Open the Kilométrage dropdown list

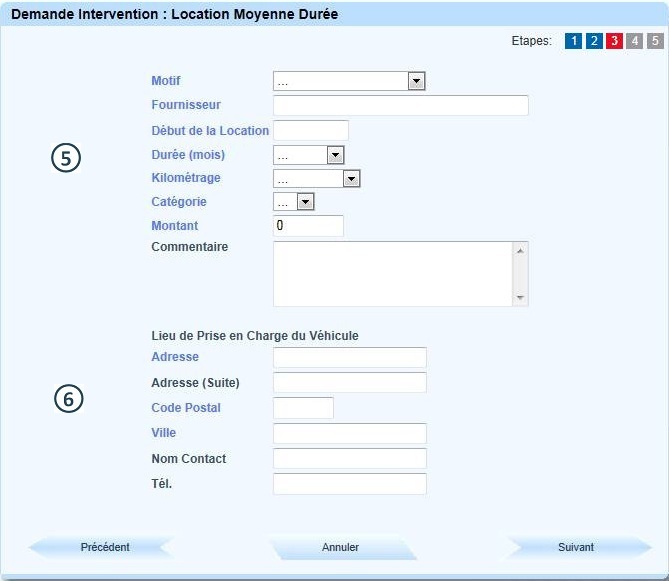point(316,179)
